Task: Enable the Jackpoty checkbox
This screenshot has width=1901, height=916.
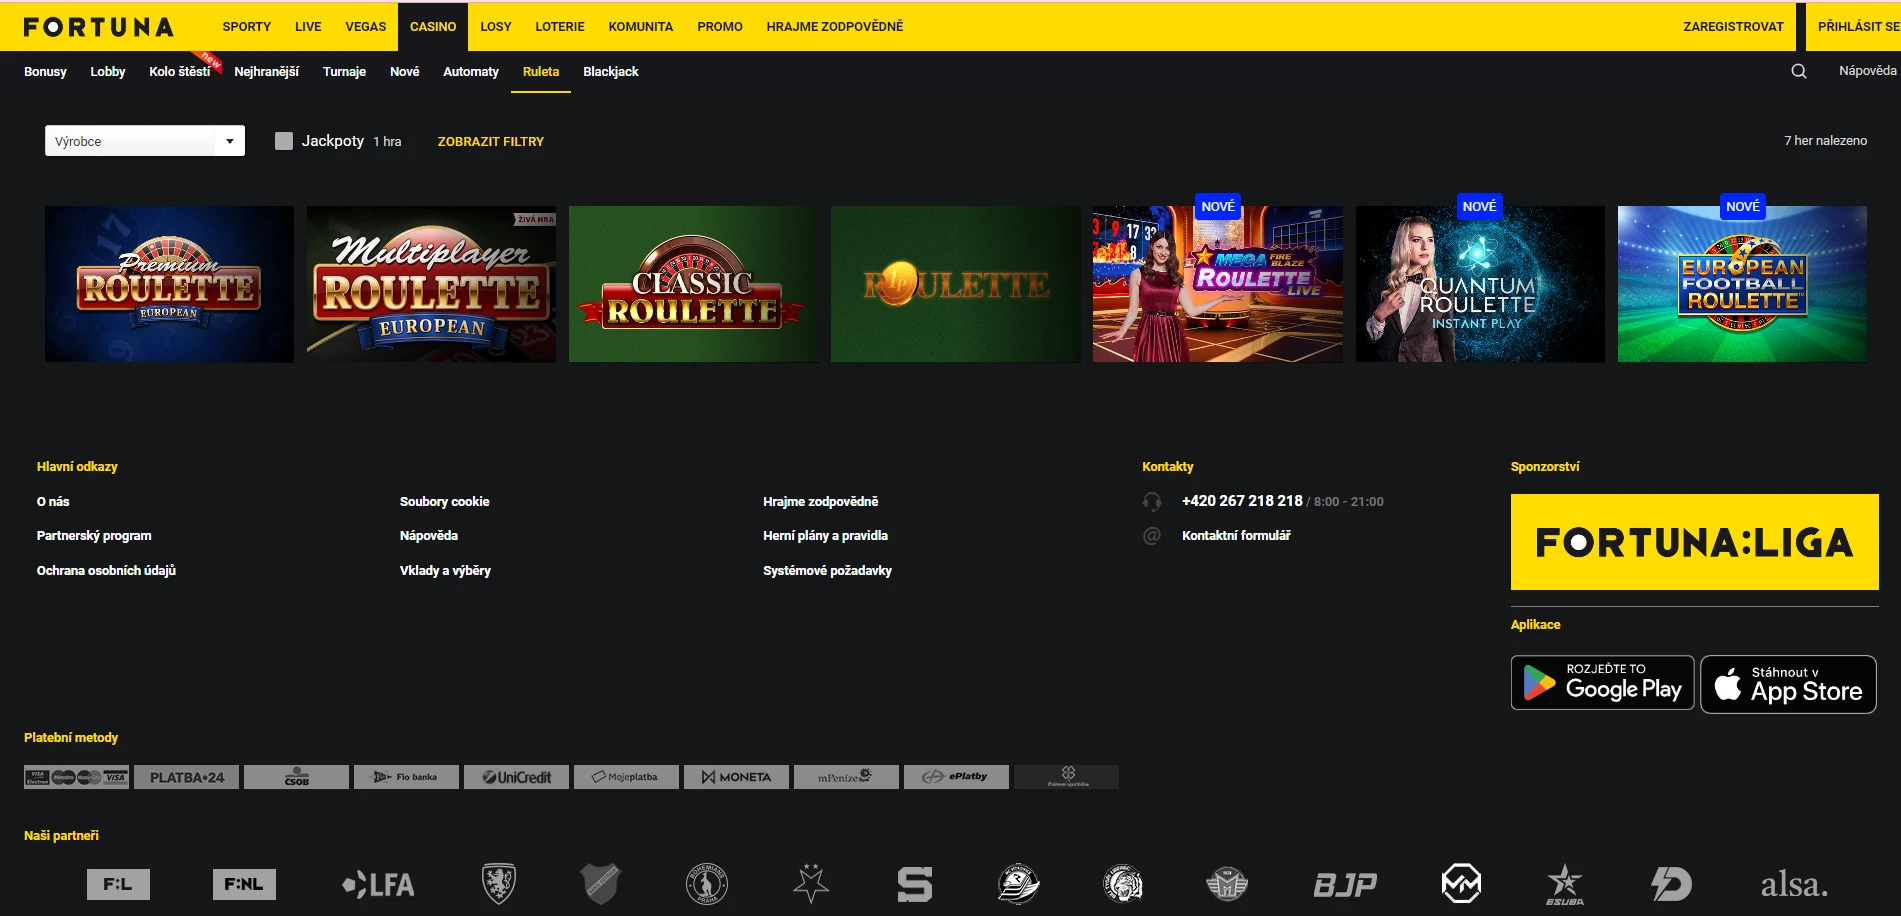Action: [284, 141]
